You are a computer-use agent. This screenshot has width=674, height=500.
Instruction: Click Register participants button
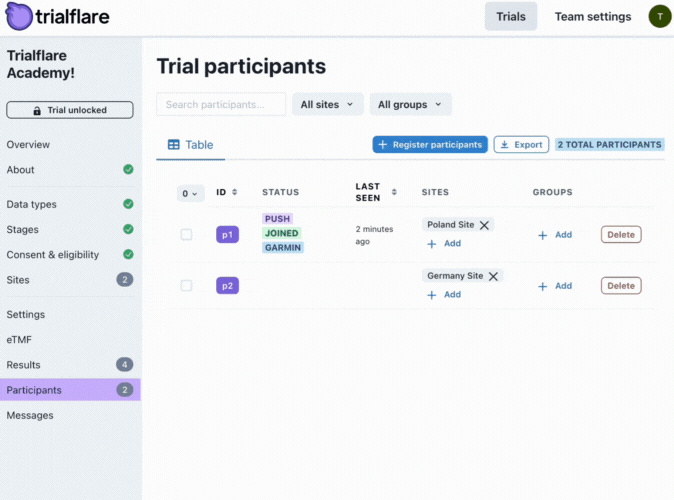coord(430,145)
